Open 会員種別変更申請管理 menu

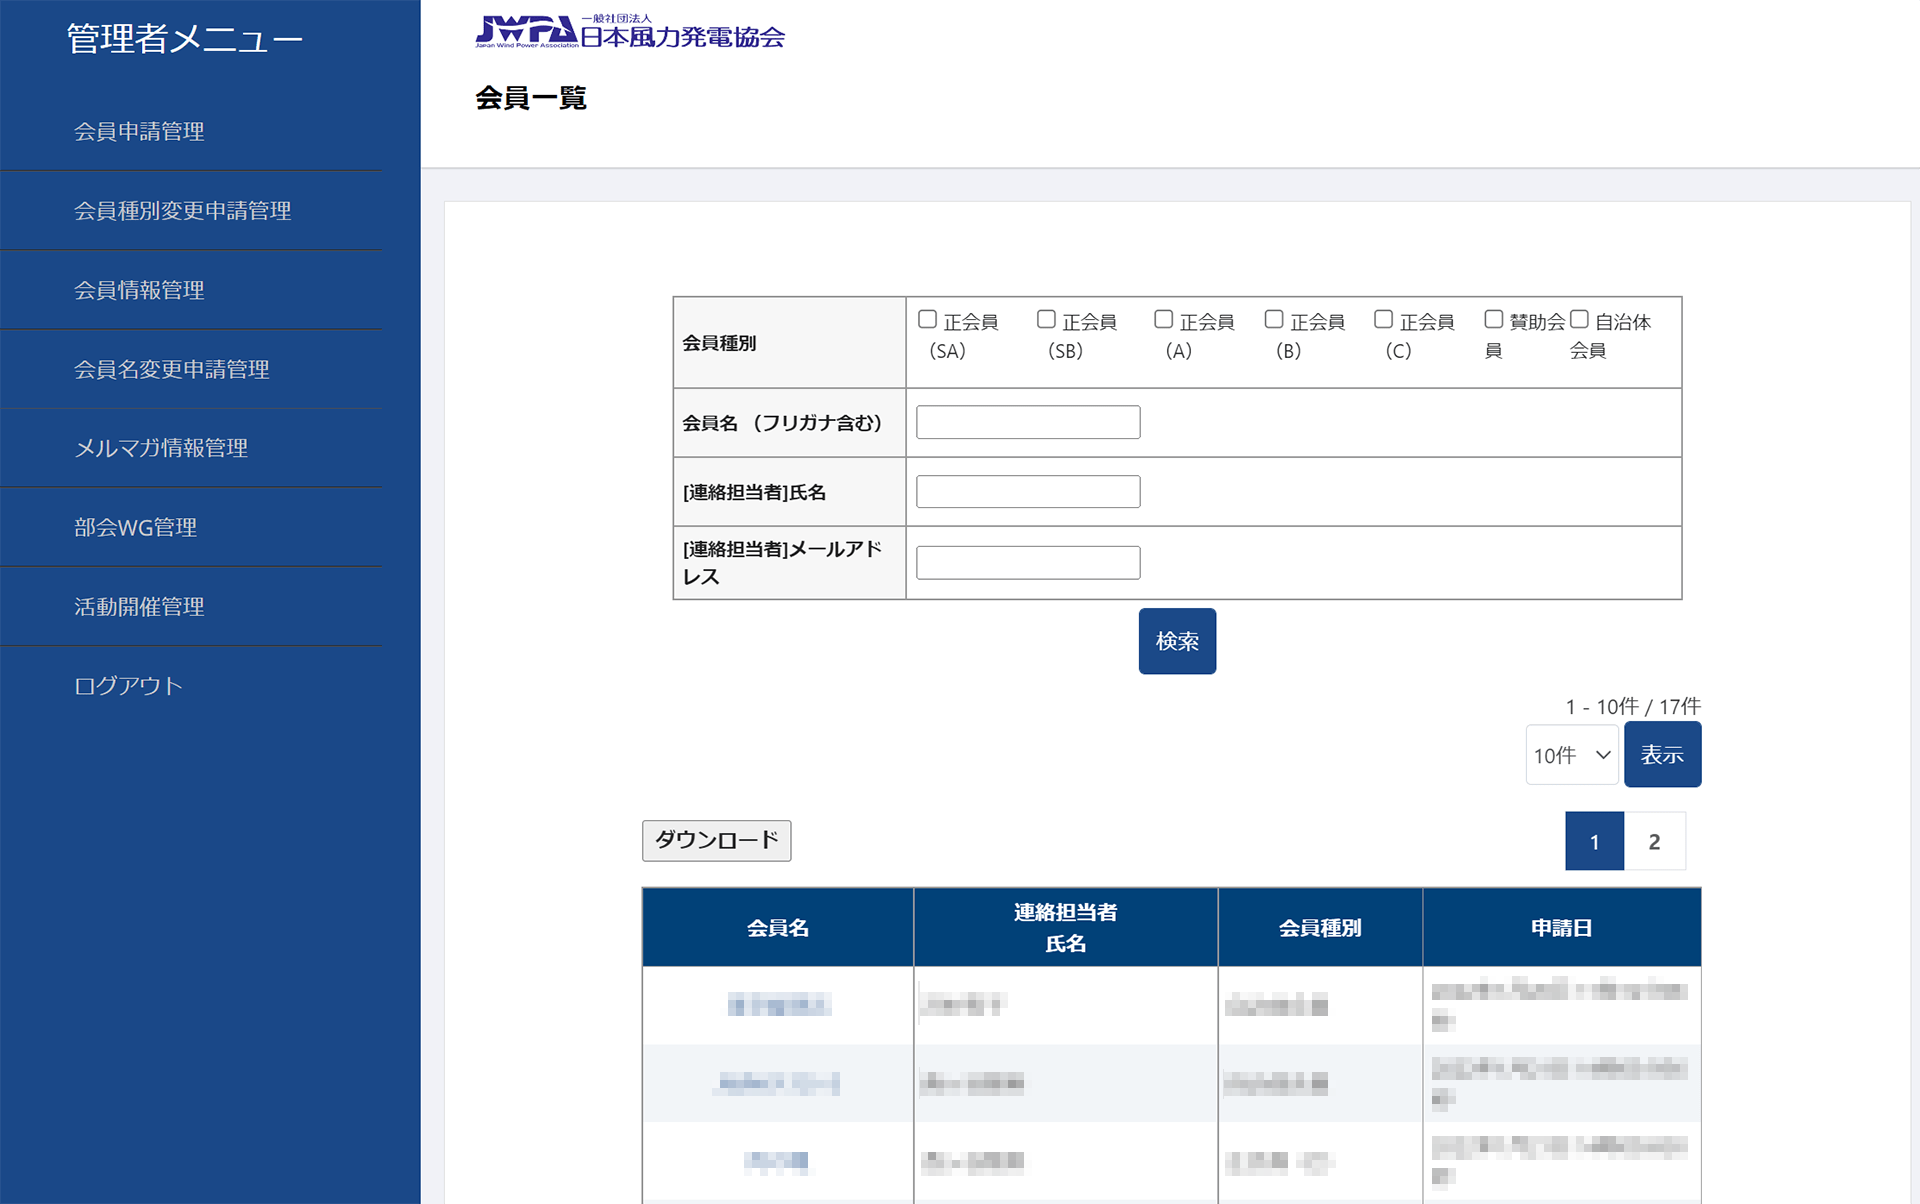pos(183,210)
